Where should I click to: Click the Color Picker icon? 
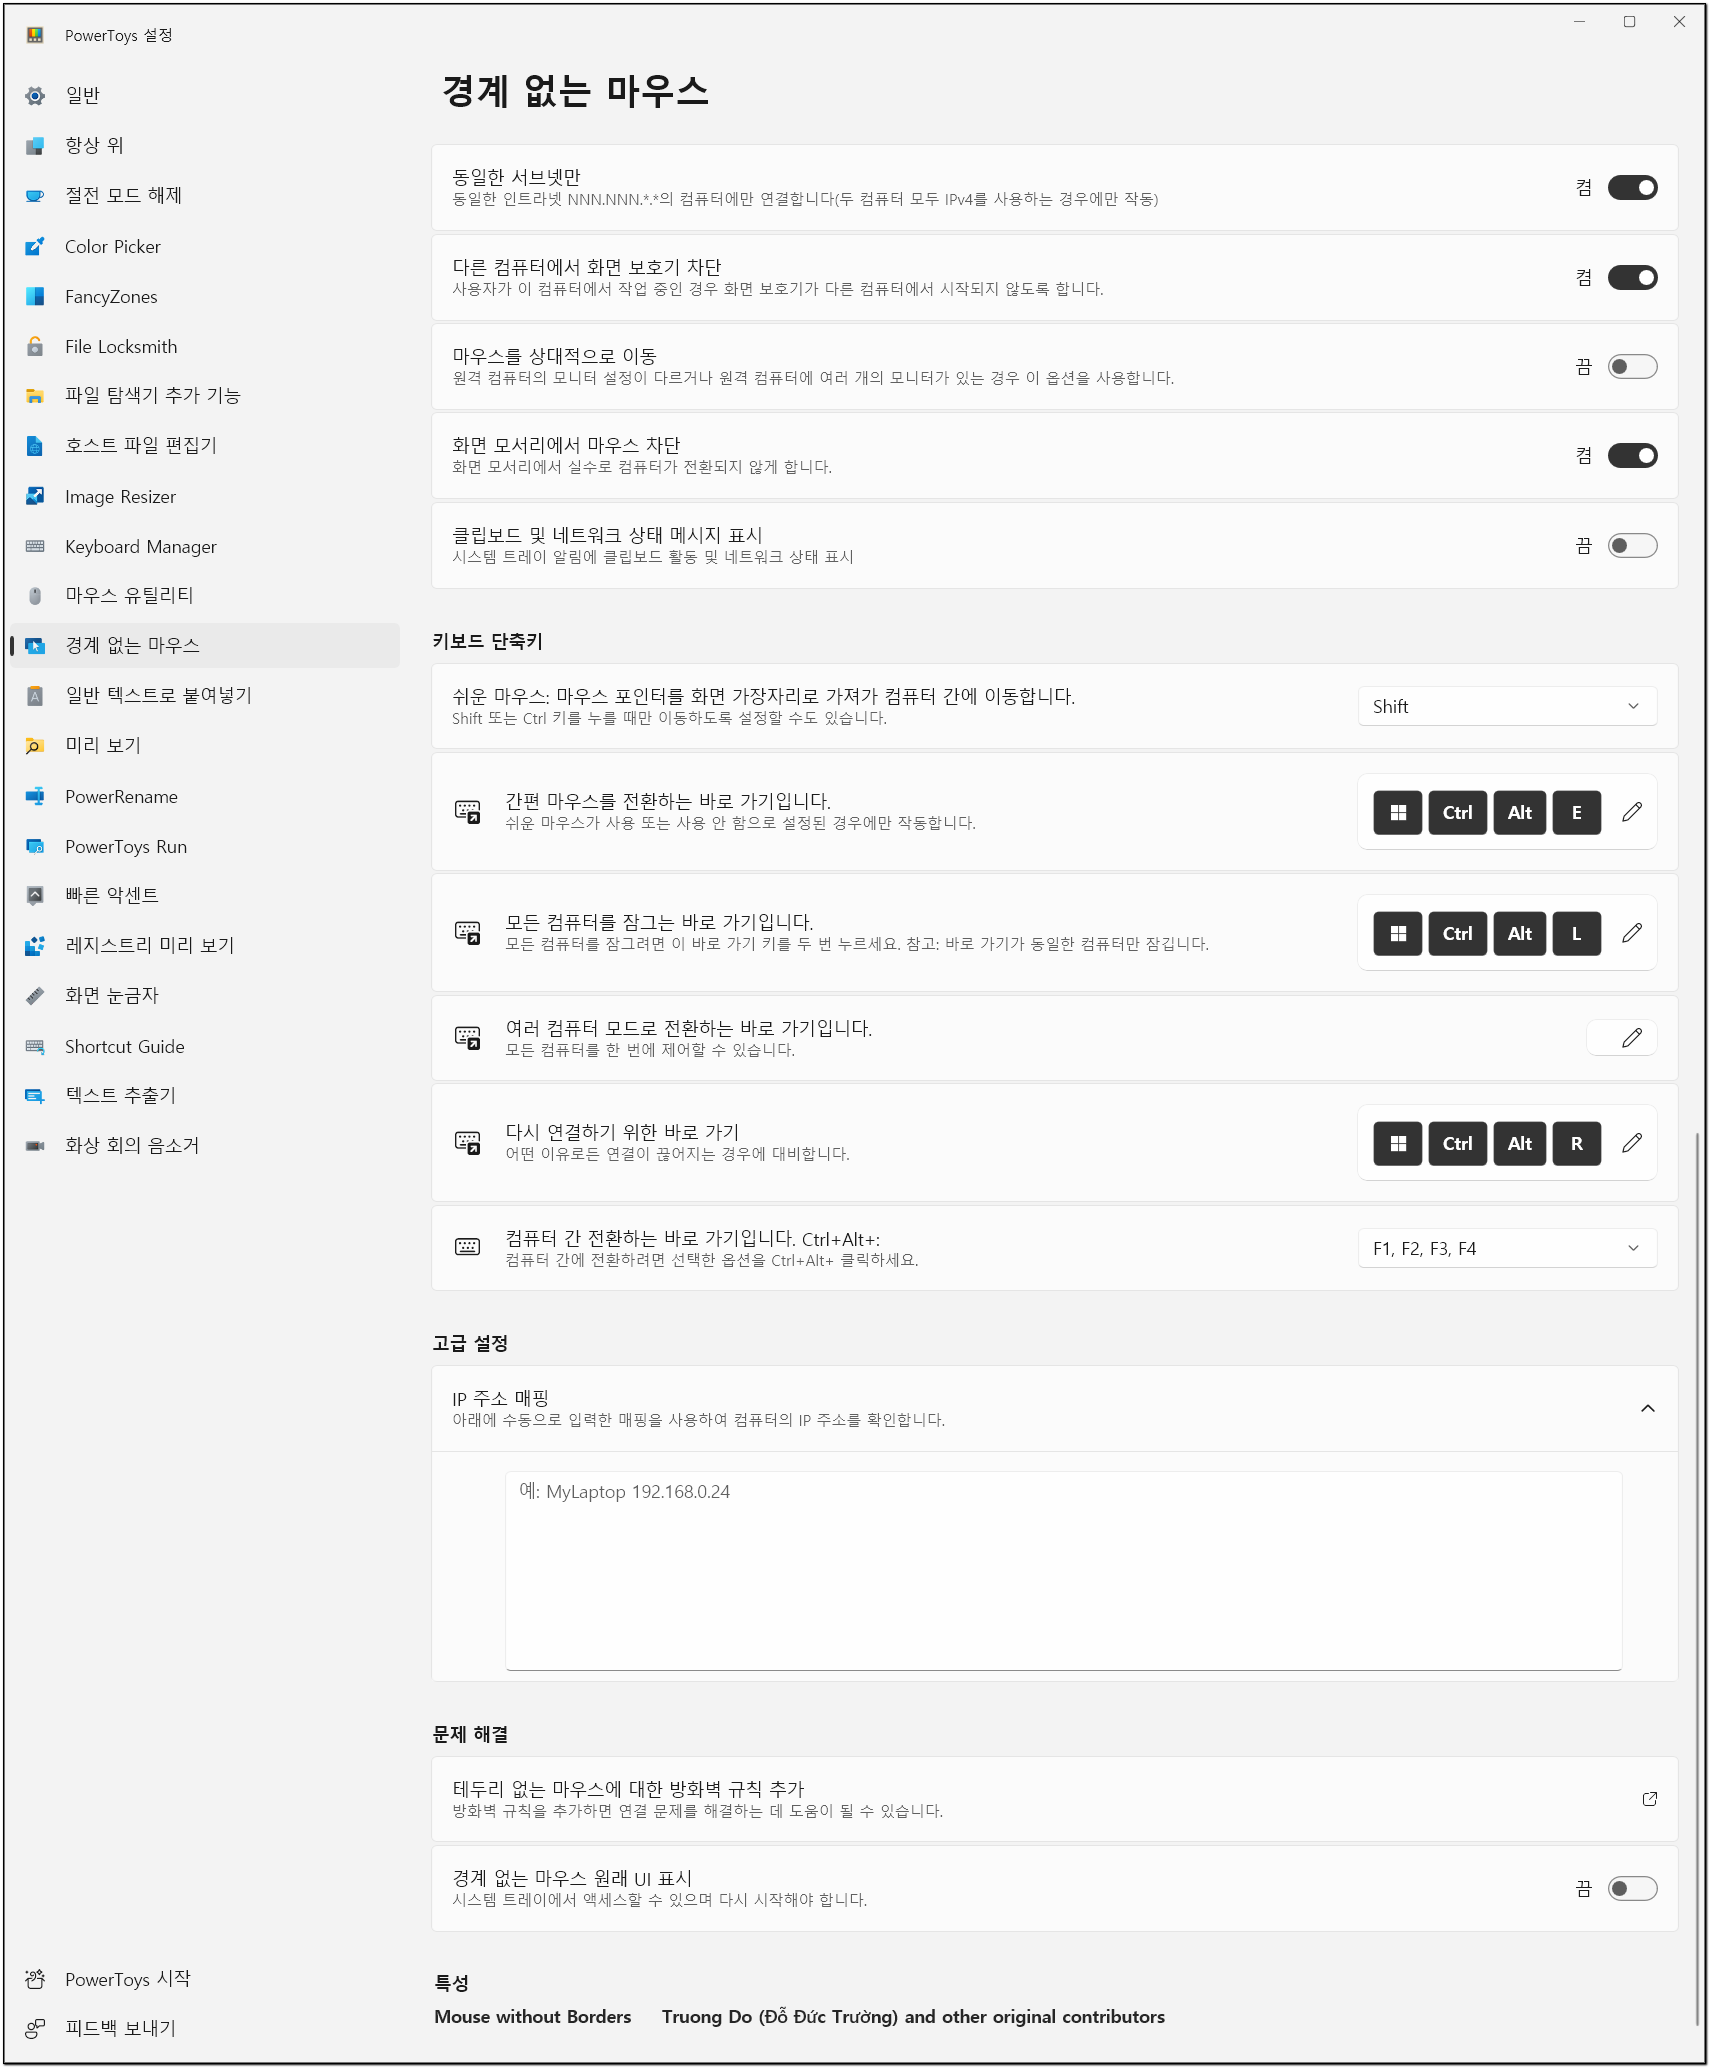coord(35,246)
